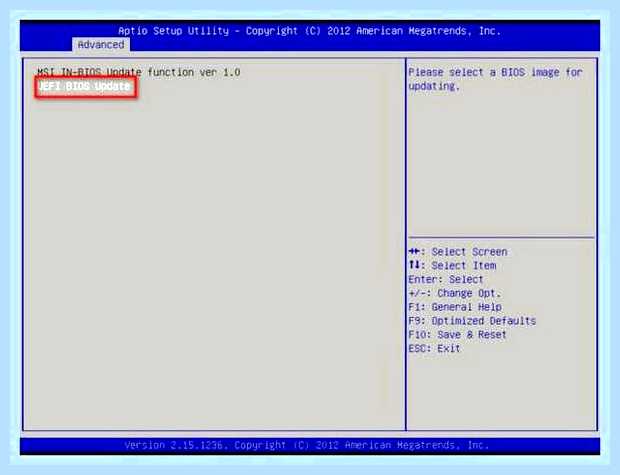Image resolution: width=620 pixels, height=475 pixels.
Task: Click the 'F10: Save & Reset' hint
Action: [x=457, y=335]
